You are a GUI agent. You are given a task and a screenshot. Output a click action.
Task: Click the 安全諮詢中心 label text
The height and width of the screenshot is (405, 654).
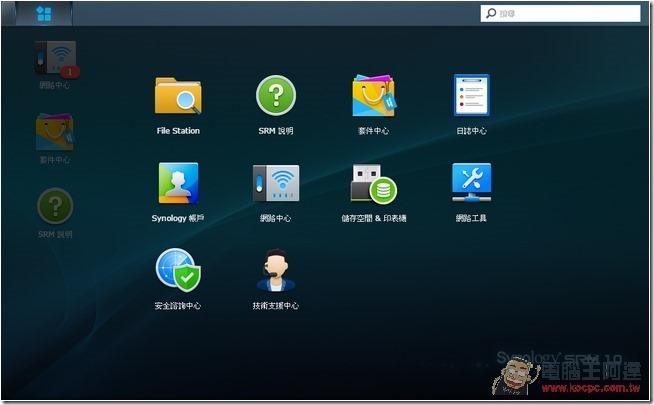click(x=178, y=306)
